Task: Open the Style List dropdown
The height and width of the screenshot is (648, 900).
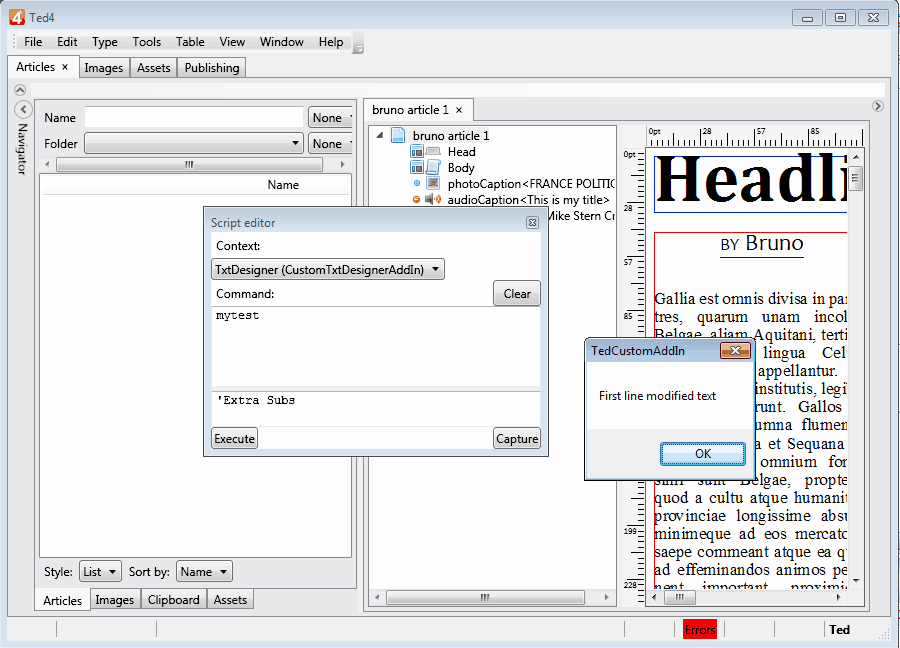Action: 100,572
